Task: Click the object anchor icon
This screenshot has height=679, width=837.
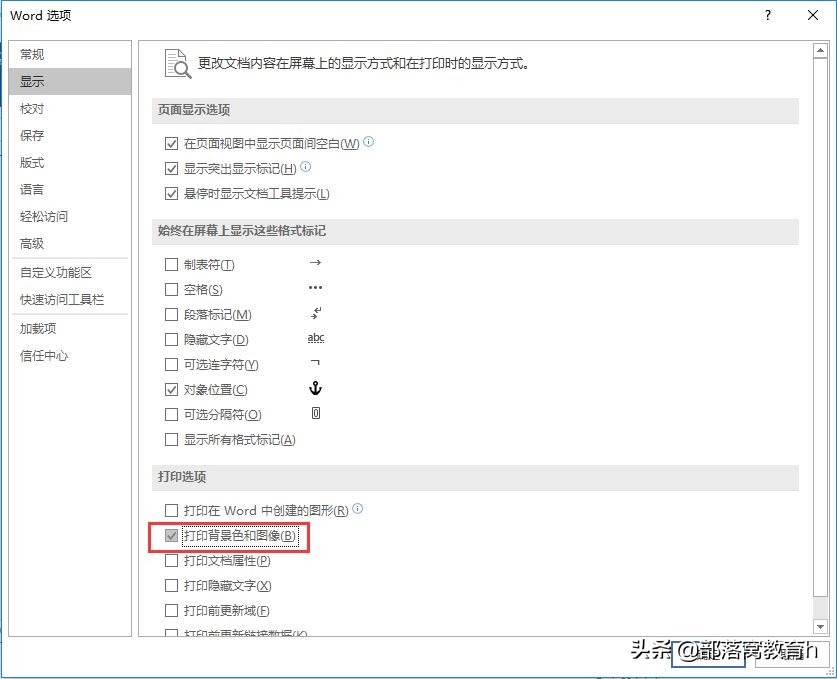Action: (315, 389)
